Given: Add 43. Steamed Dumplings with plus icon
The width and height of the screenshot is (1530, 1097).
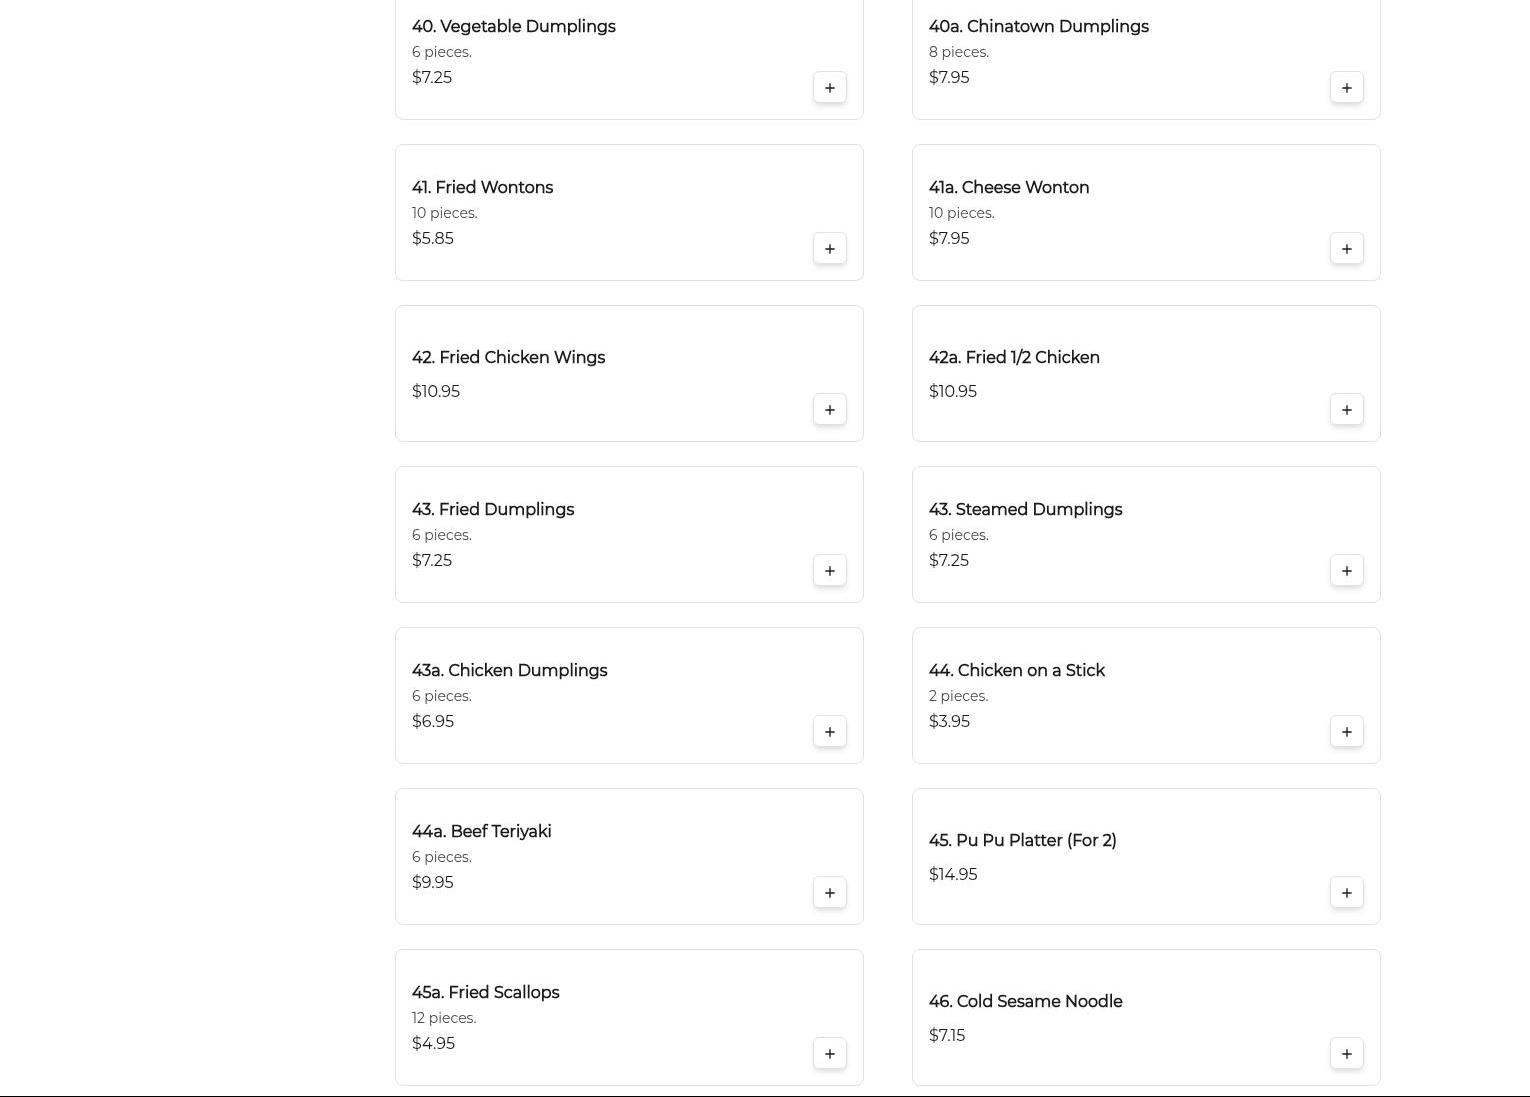Looking at the screenshot, I should (1347, 571).
